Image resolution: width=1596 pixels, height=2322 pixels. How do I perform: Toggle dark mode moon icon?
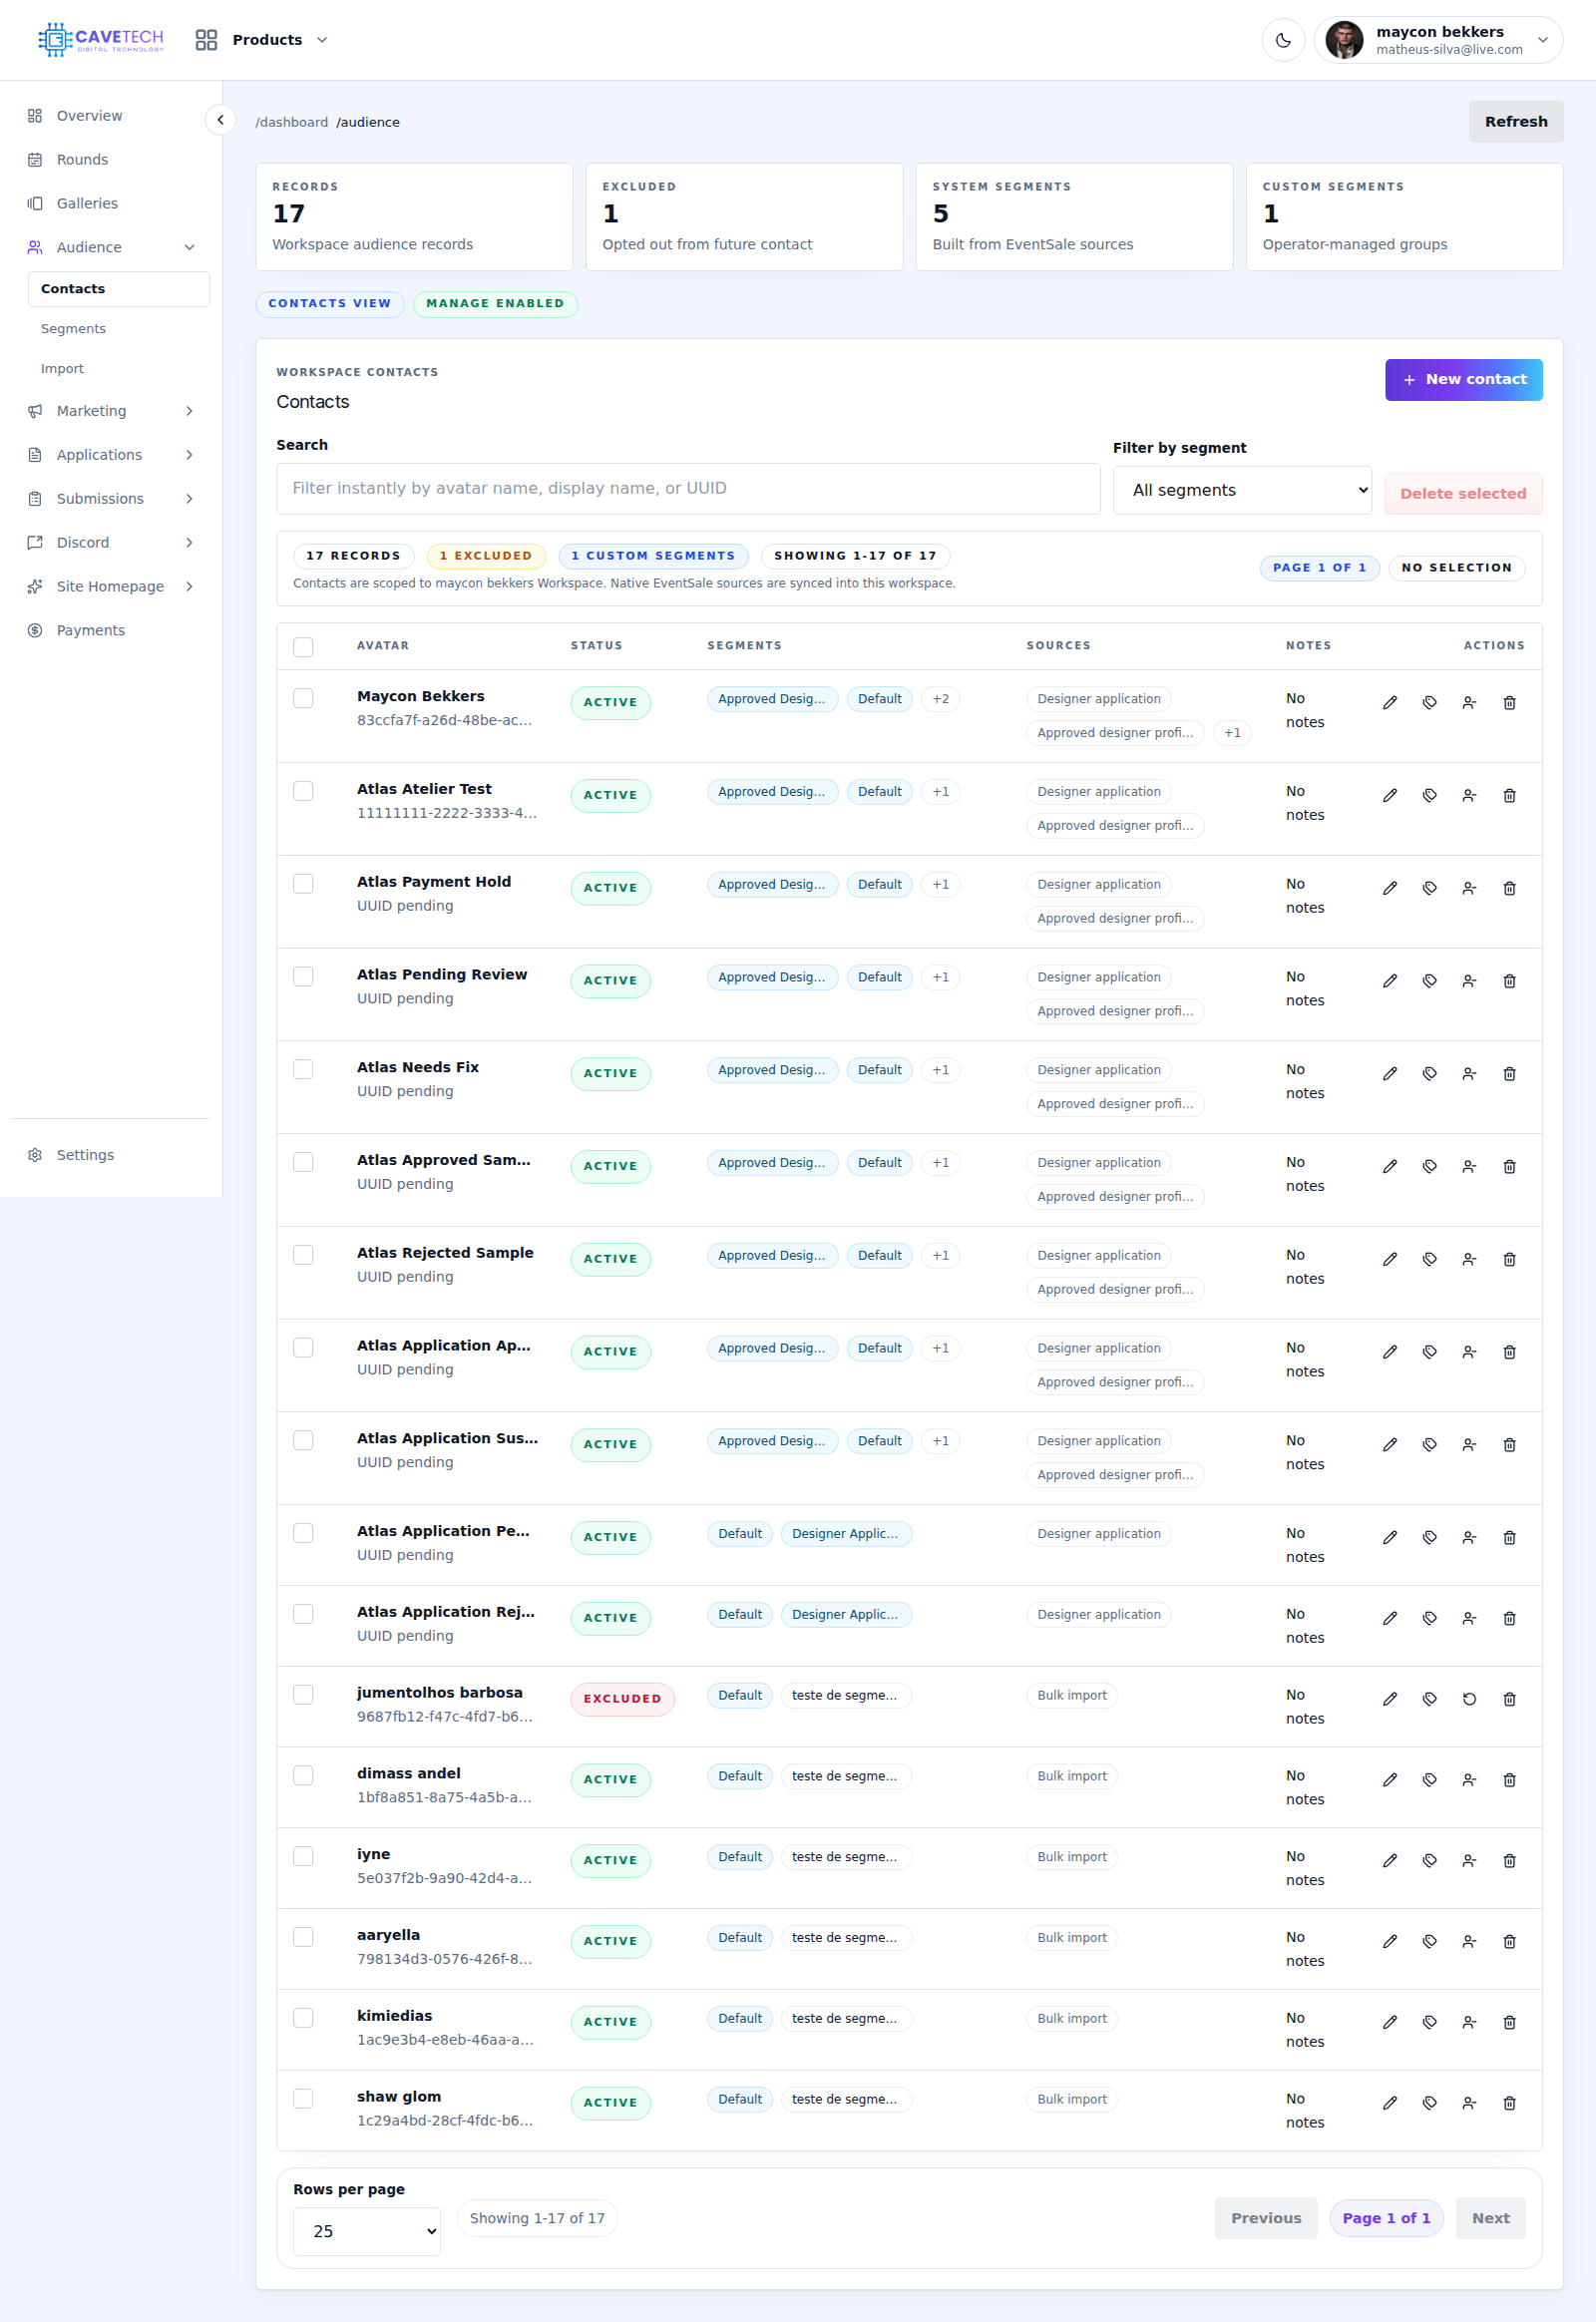pos(1283,40)
